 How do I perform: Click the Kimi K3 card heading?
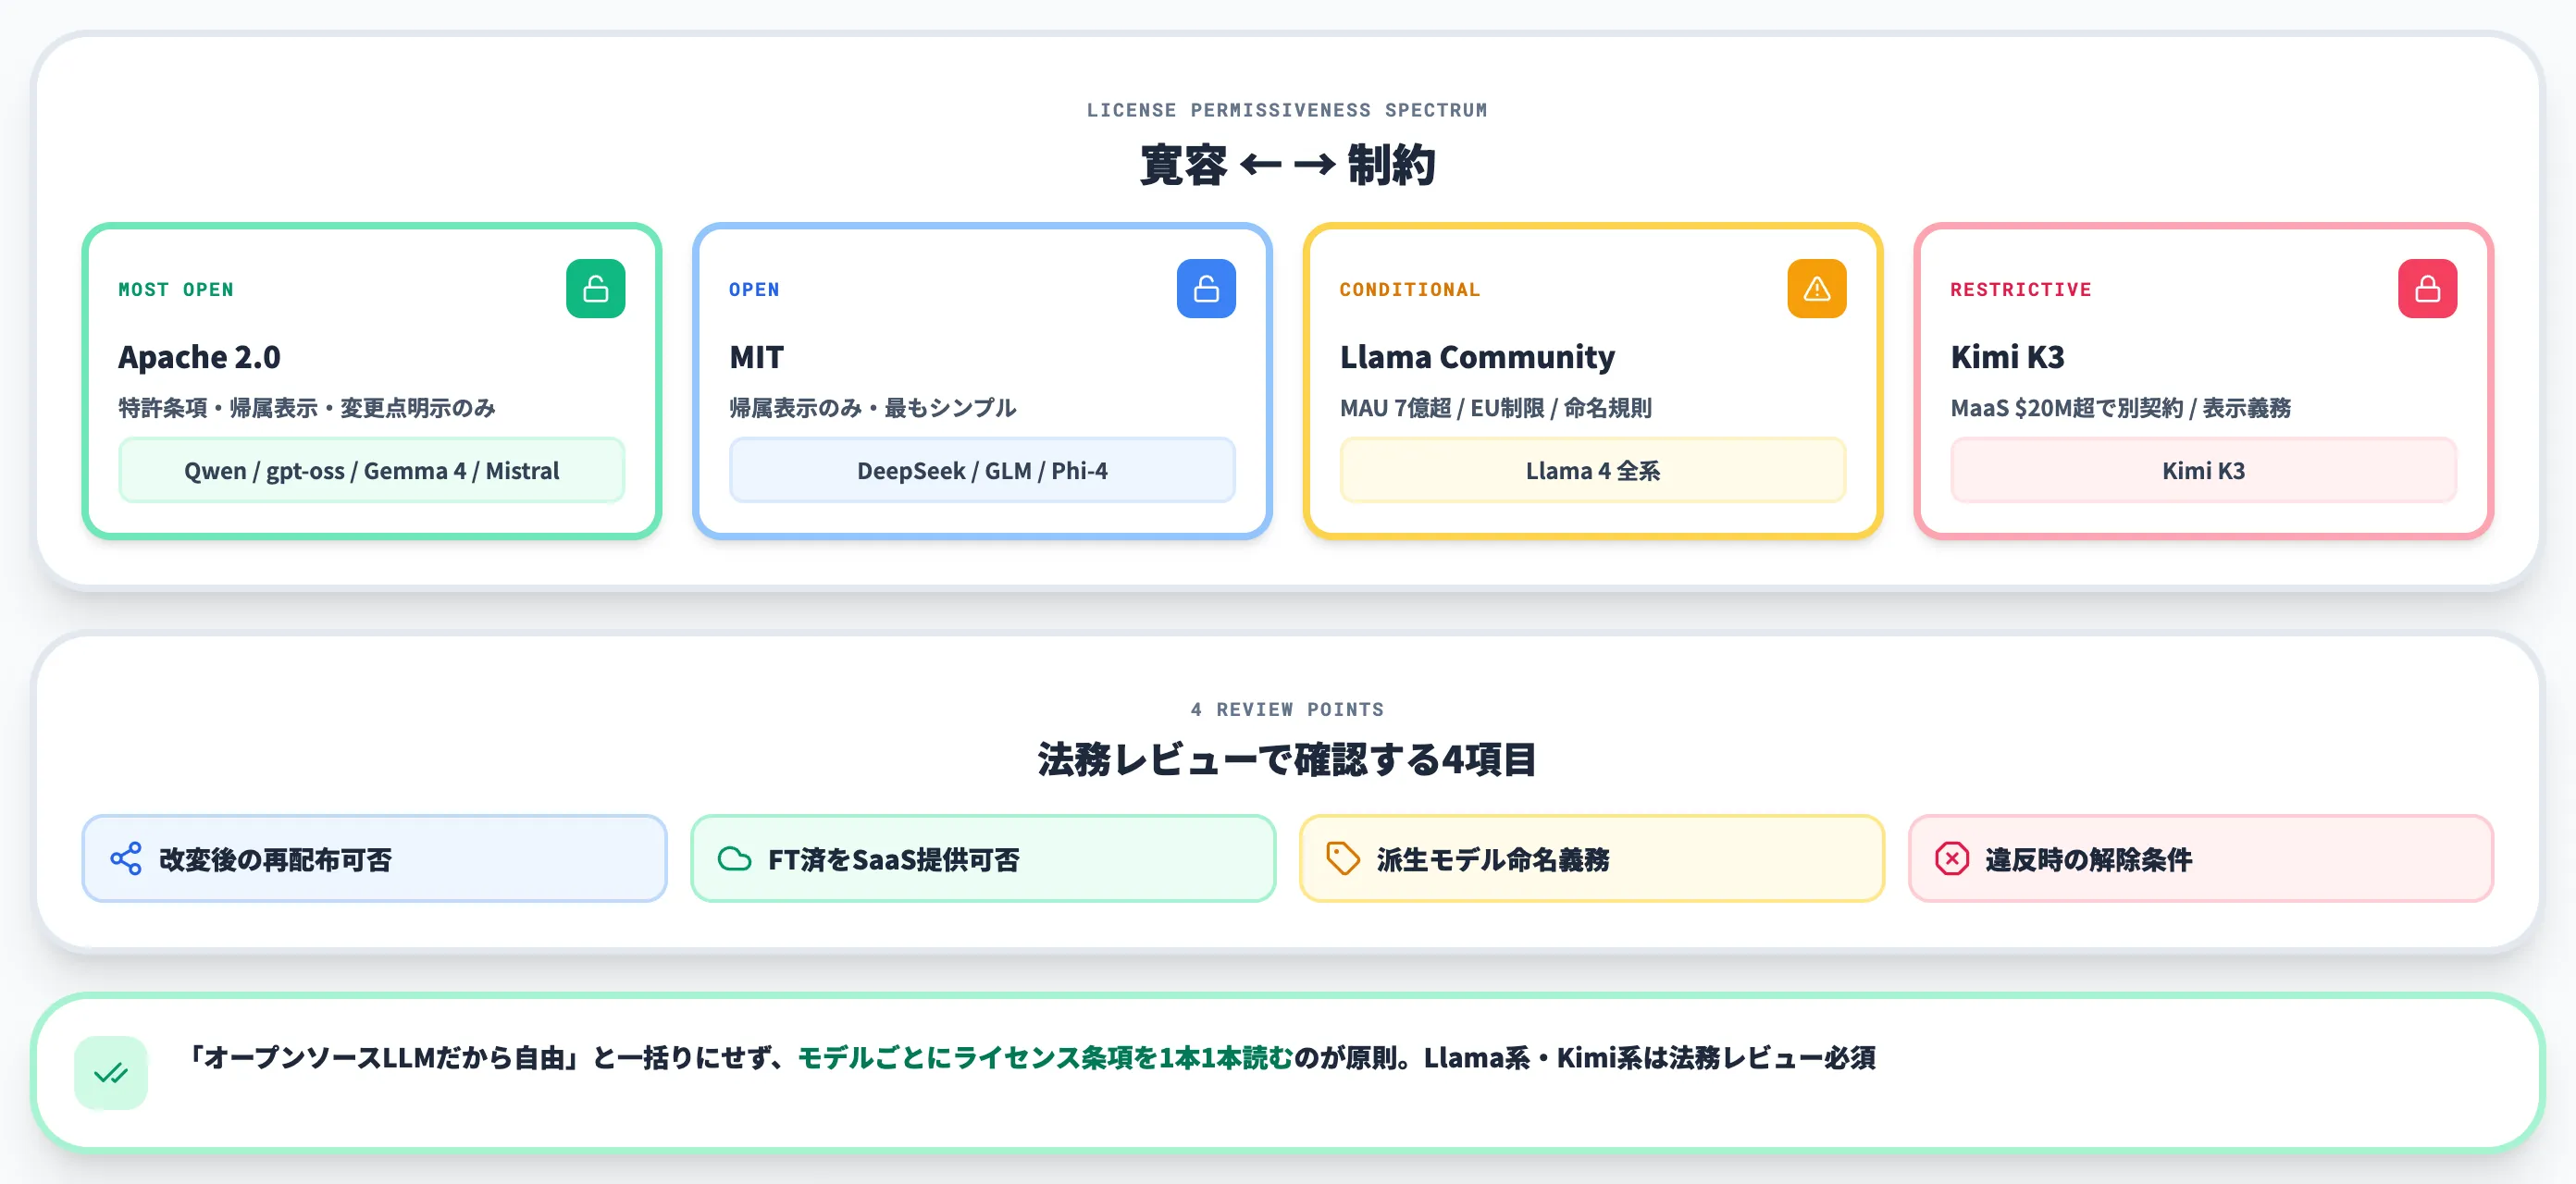click(2007, 357)
